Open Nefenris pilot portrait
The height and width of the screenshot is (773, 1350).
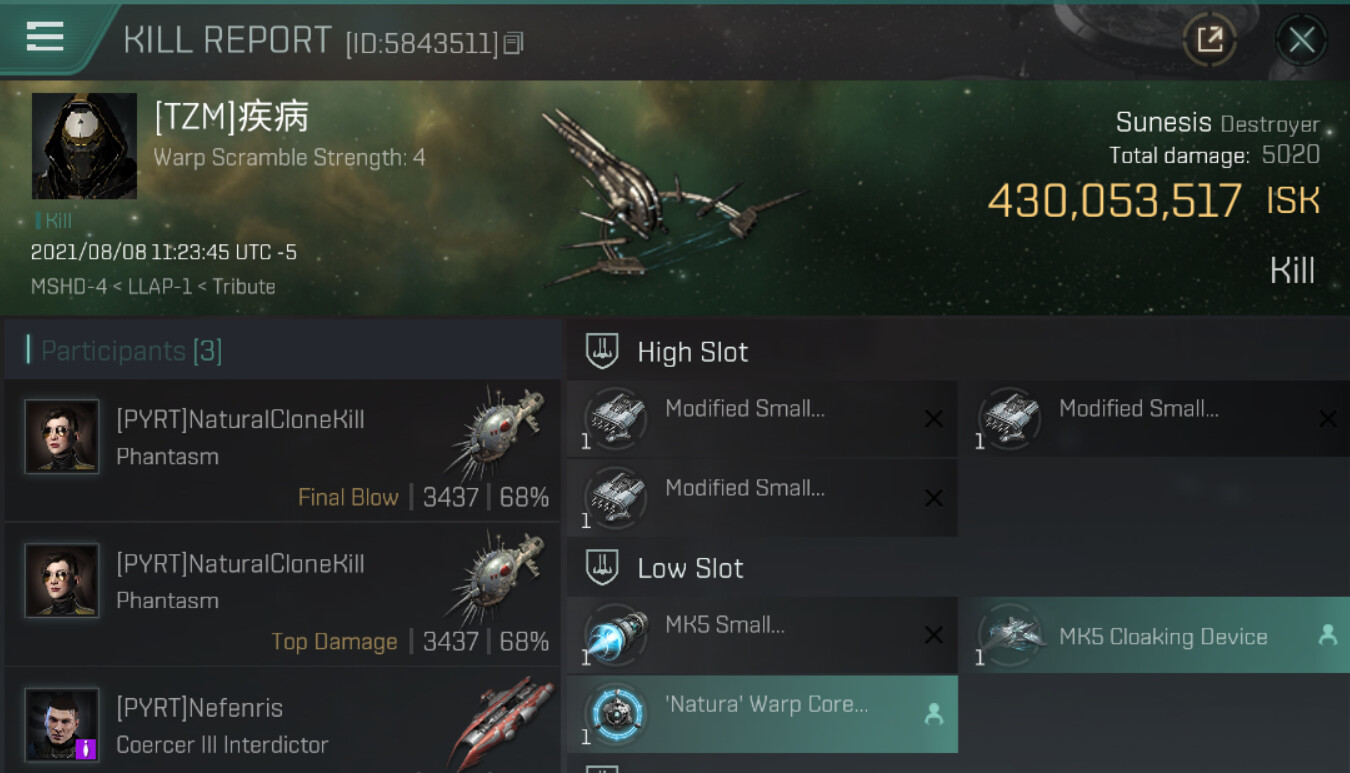coord(62,725)
